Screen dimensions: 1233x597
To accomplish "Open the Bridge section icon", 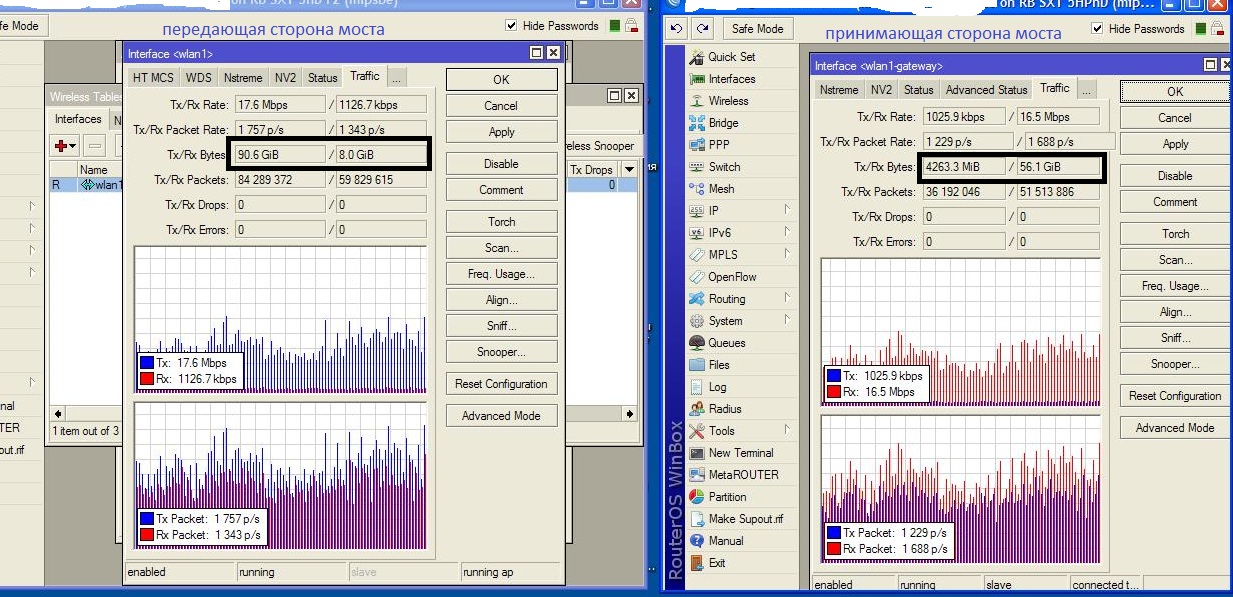I will click(x=697, y=123).
